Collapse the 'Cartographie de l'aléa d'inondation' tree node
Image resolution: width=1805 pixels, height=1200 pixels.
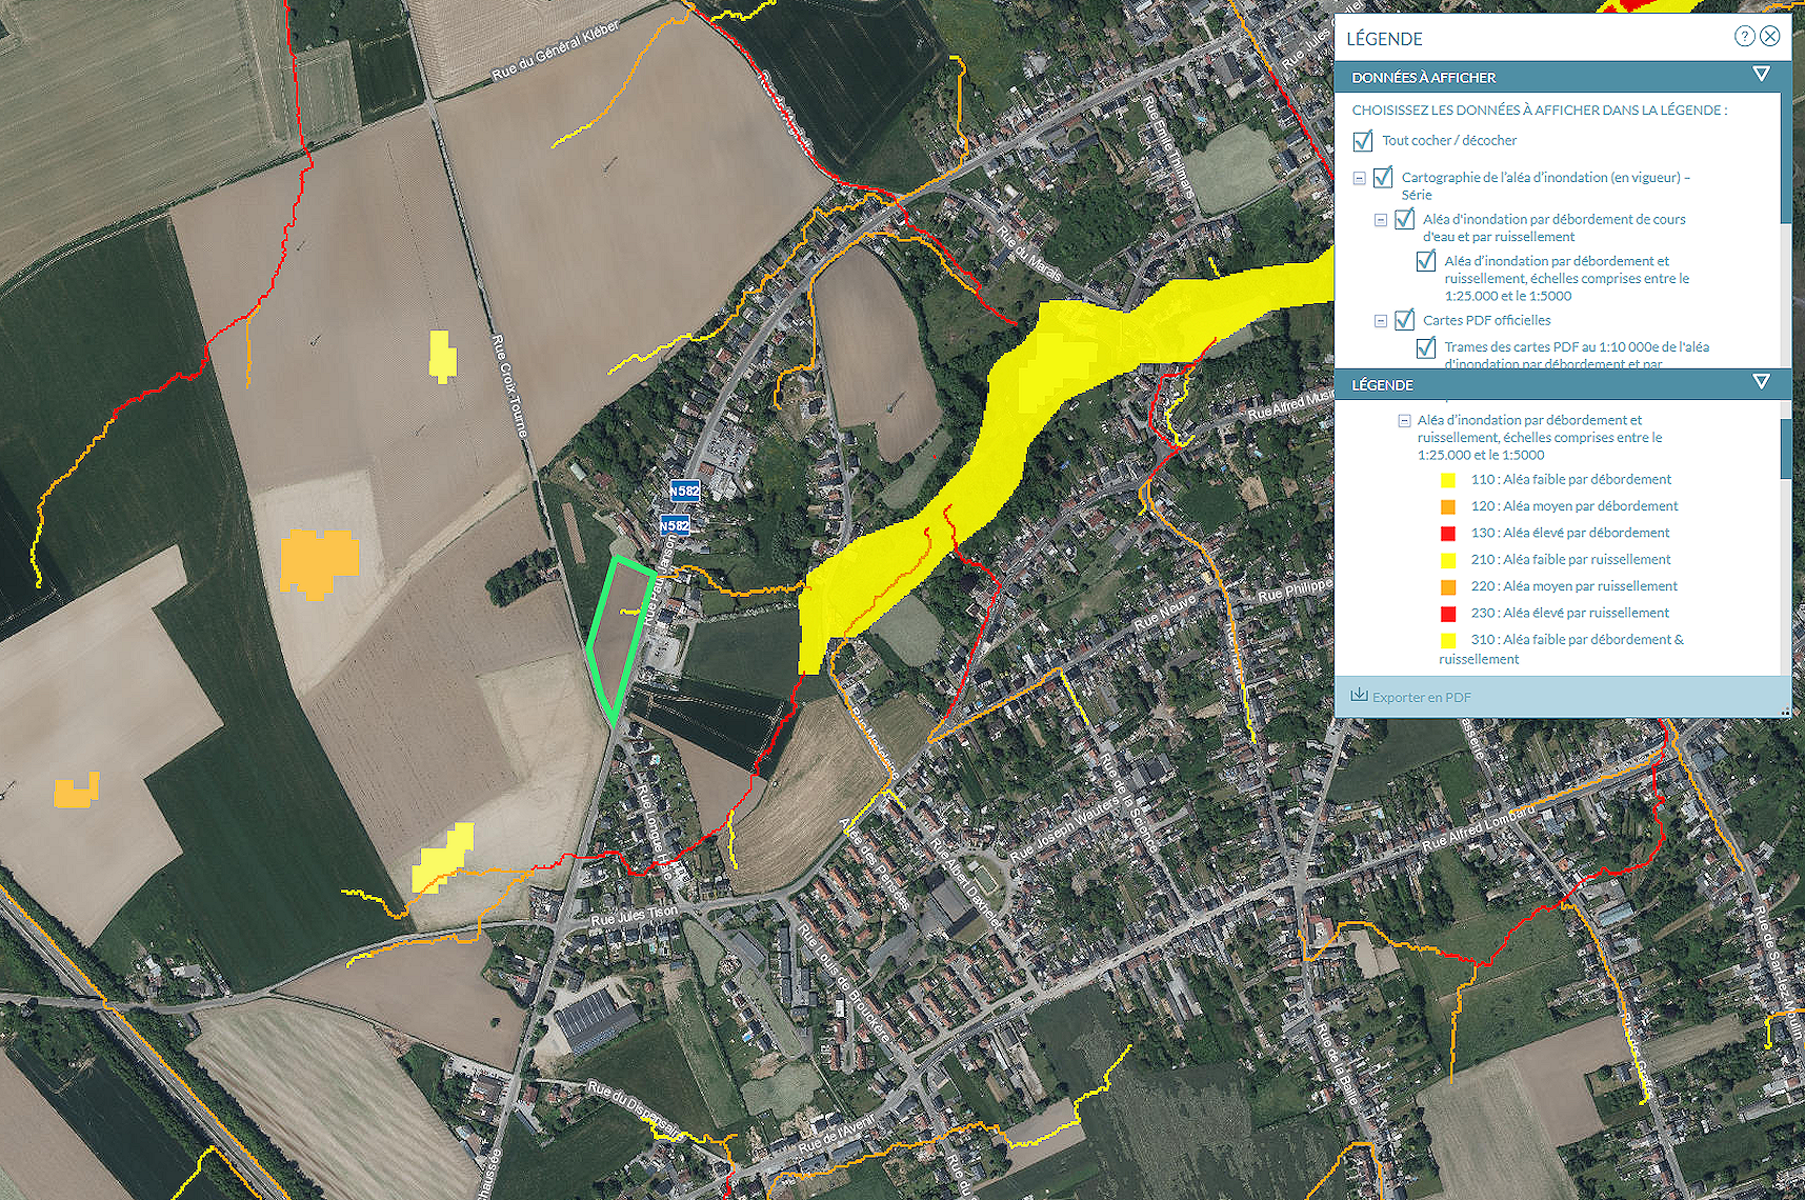1359,179
